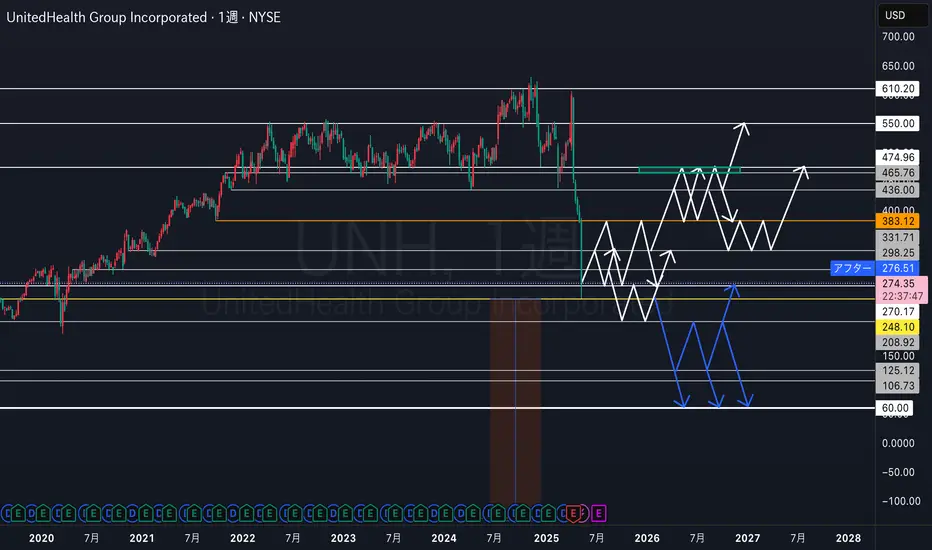Click the red earnings E marker
This screenshot has height=550, width=932.
(x=574, y=513)
